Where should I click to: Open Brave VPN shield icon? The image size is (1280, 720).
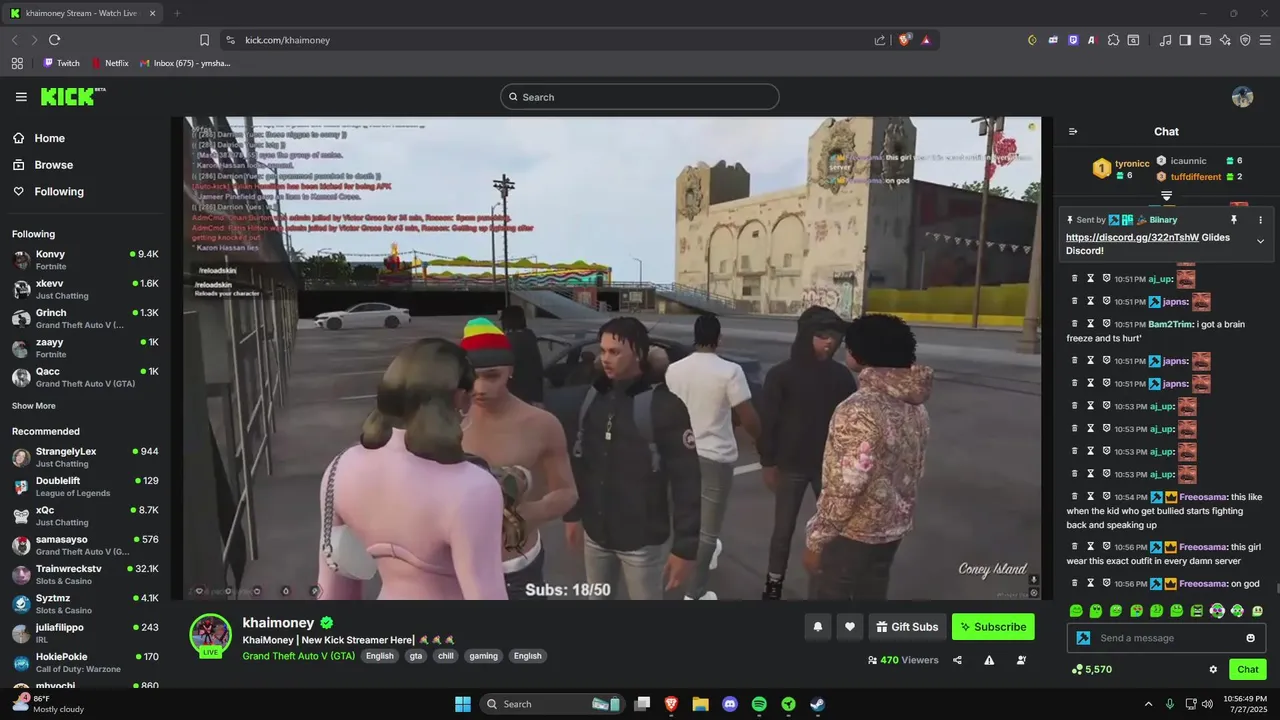(1245, 40)
